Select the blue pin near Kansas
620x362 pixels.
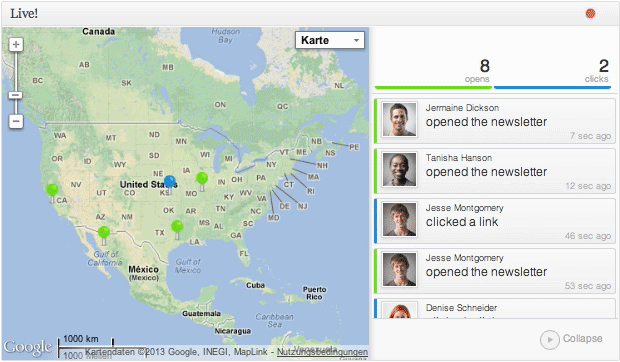tap(170, 185)
